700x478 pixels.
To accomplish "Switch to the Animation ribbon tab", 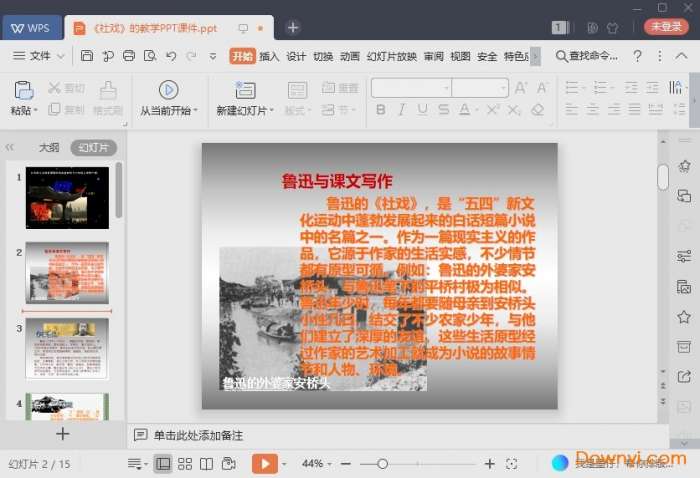I will pyautogui.click(x=350, y=56).
